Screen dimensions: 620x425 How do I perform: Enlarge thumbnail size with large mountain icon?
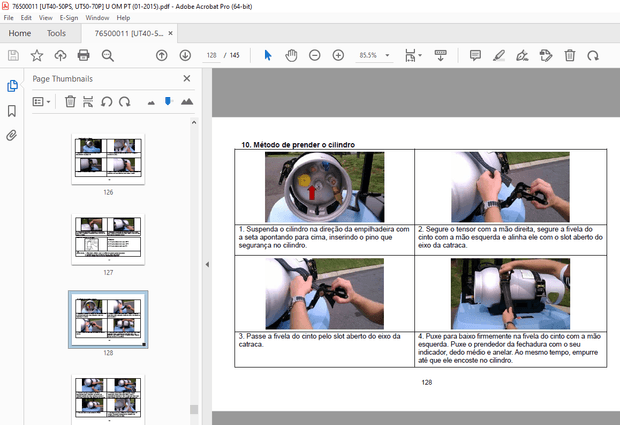187,102
